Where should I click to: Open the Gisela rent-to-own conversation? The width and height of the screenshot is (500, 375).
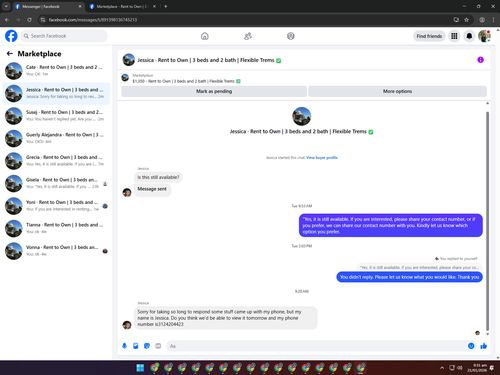[x=56, y=183]
